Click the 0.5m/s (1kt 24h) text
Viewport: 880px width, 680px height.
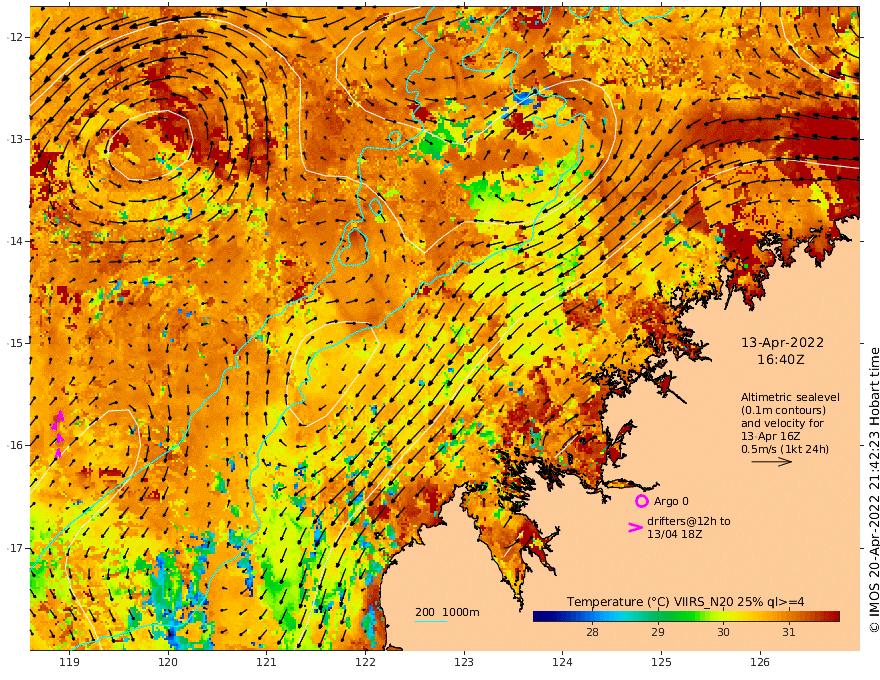[785, 449]
